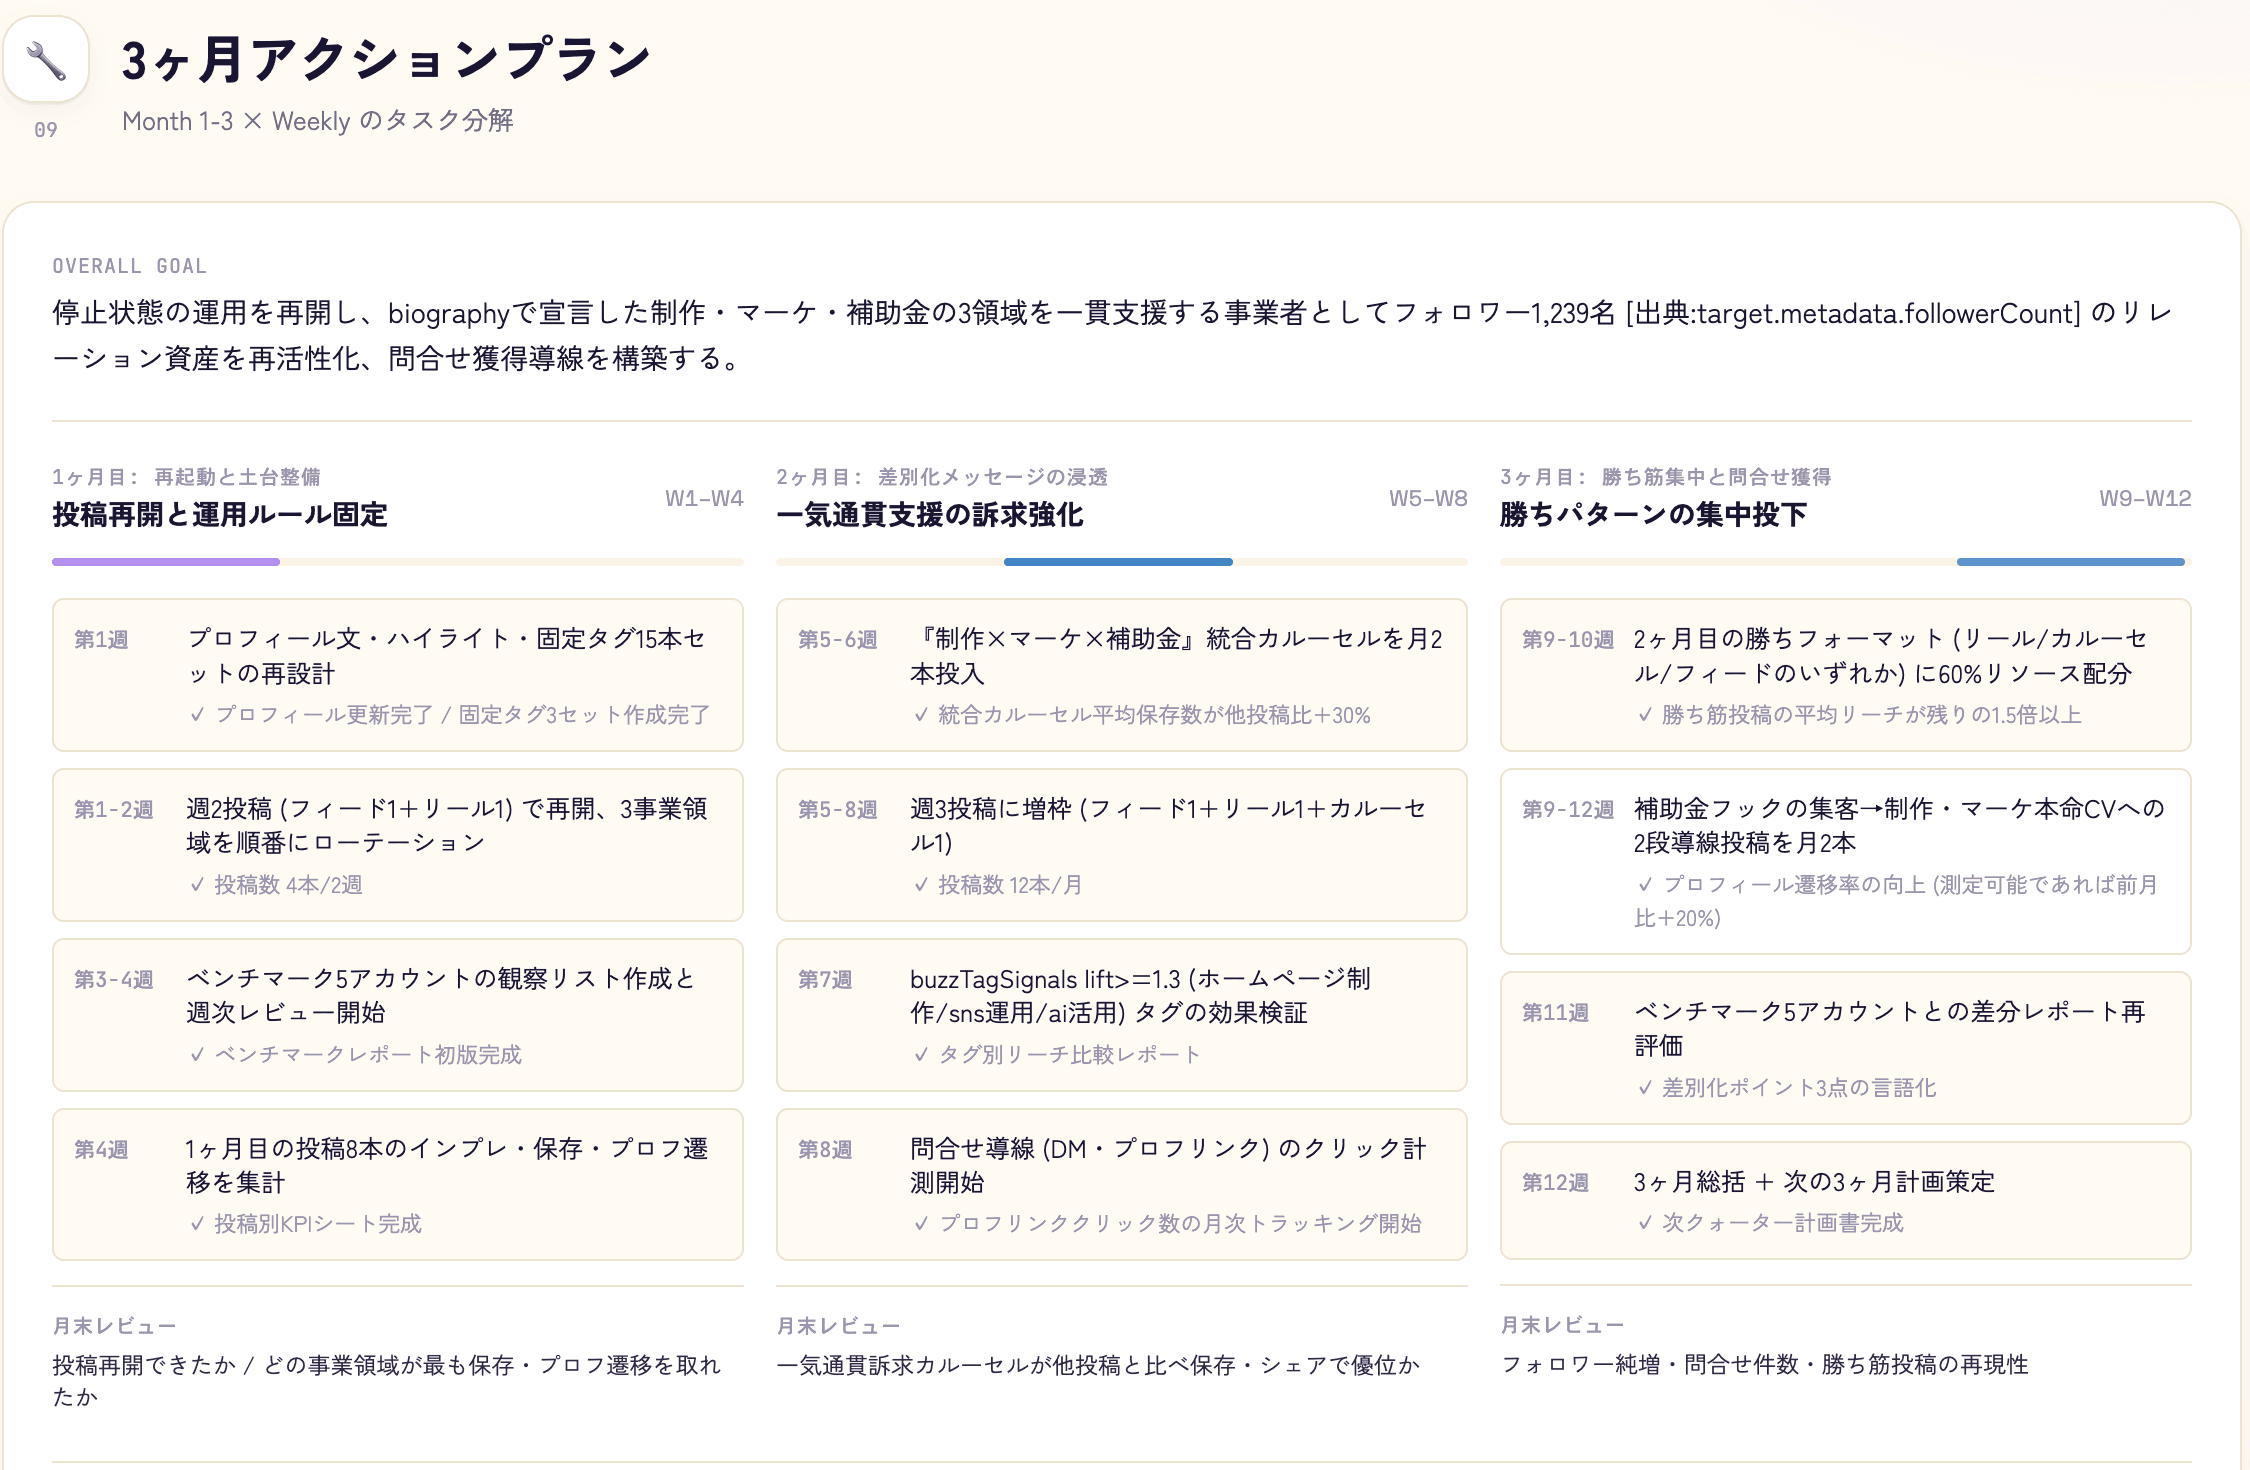Click the Month 1 月末レビュー label
2250x1470 pixels.
click(114, 1326)
